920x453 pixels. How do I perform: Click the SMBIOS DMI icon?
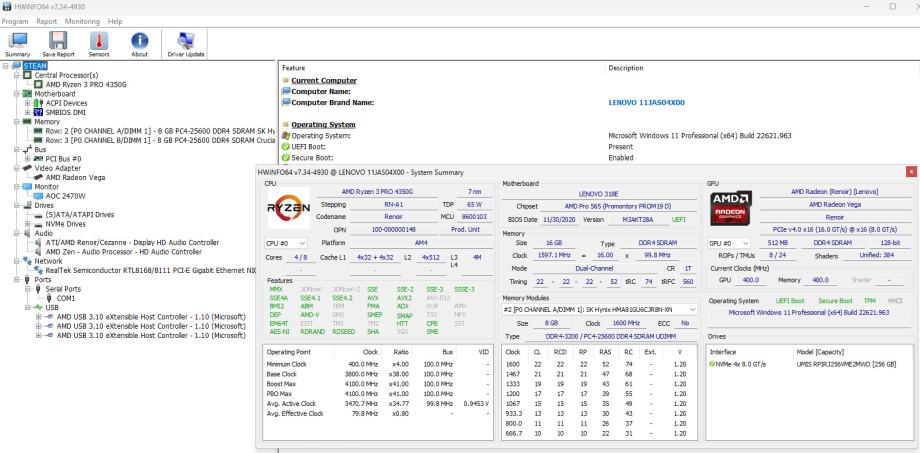[x=39, y=112]
